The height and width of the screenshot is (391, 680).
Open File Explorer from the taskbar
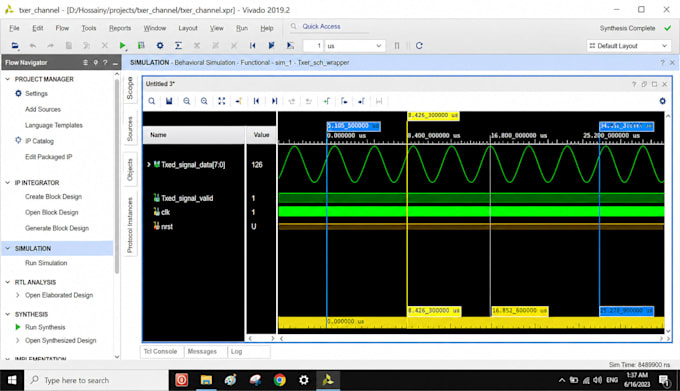[206, 380]
